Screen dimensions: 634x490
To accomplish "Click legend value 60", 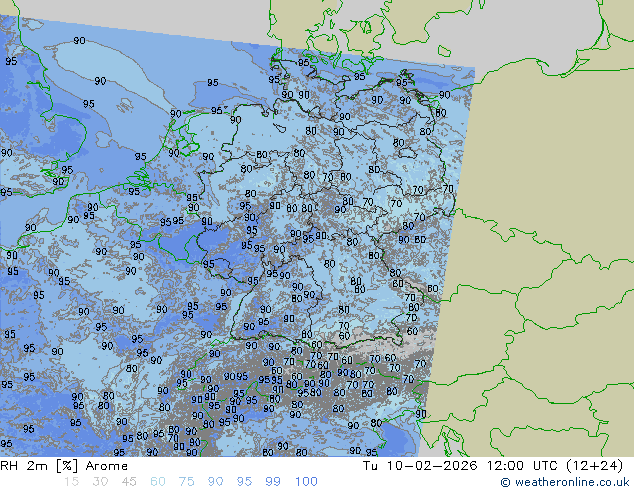I will tap(158, 482).
